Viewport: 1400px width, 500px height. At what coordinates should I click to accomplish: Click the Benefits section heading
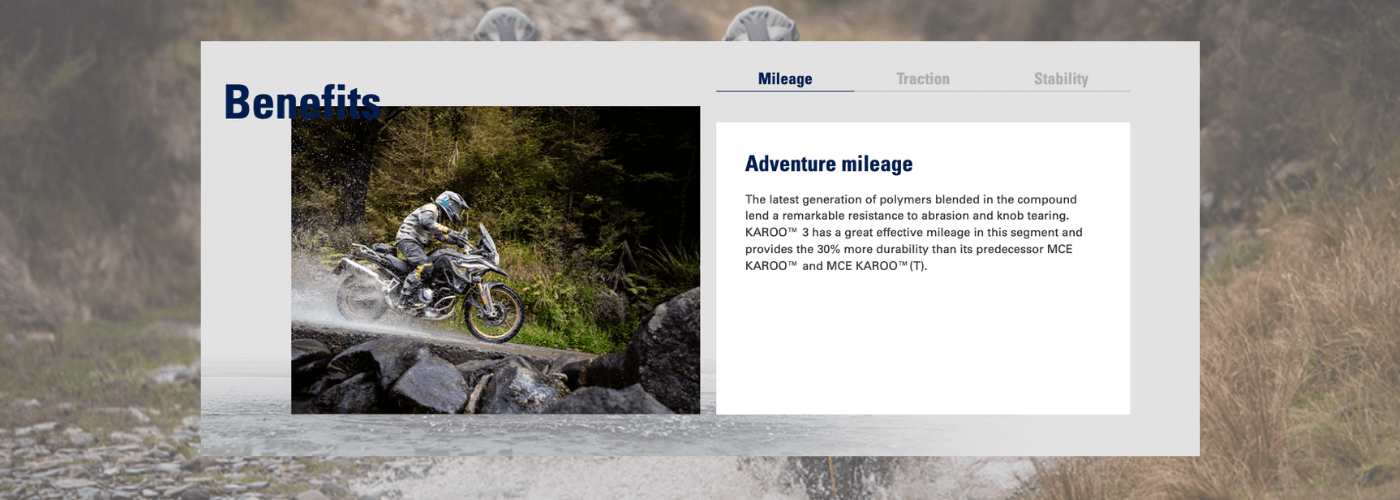(x=302, y=102)
